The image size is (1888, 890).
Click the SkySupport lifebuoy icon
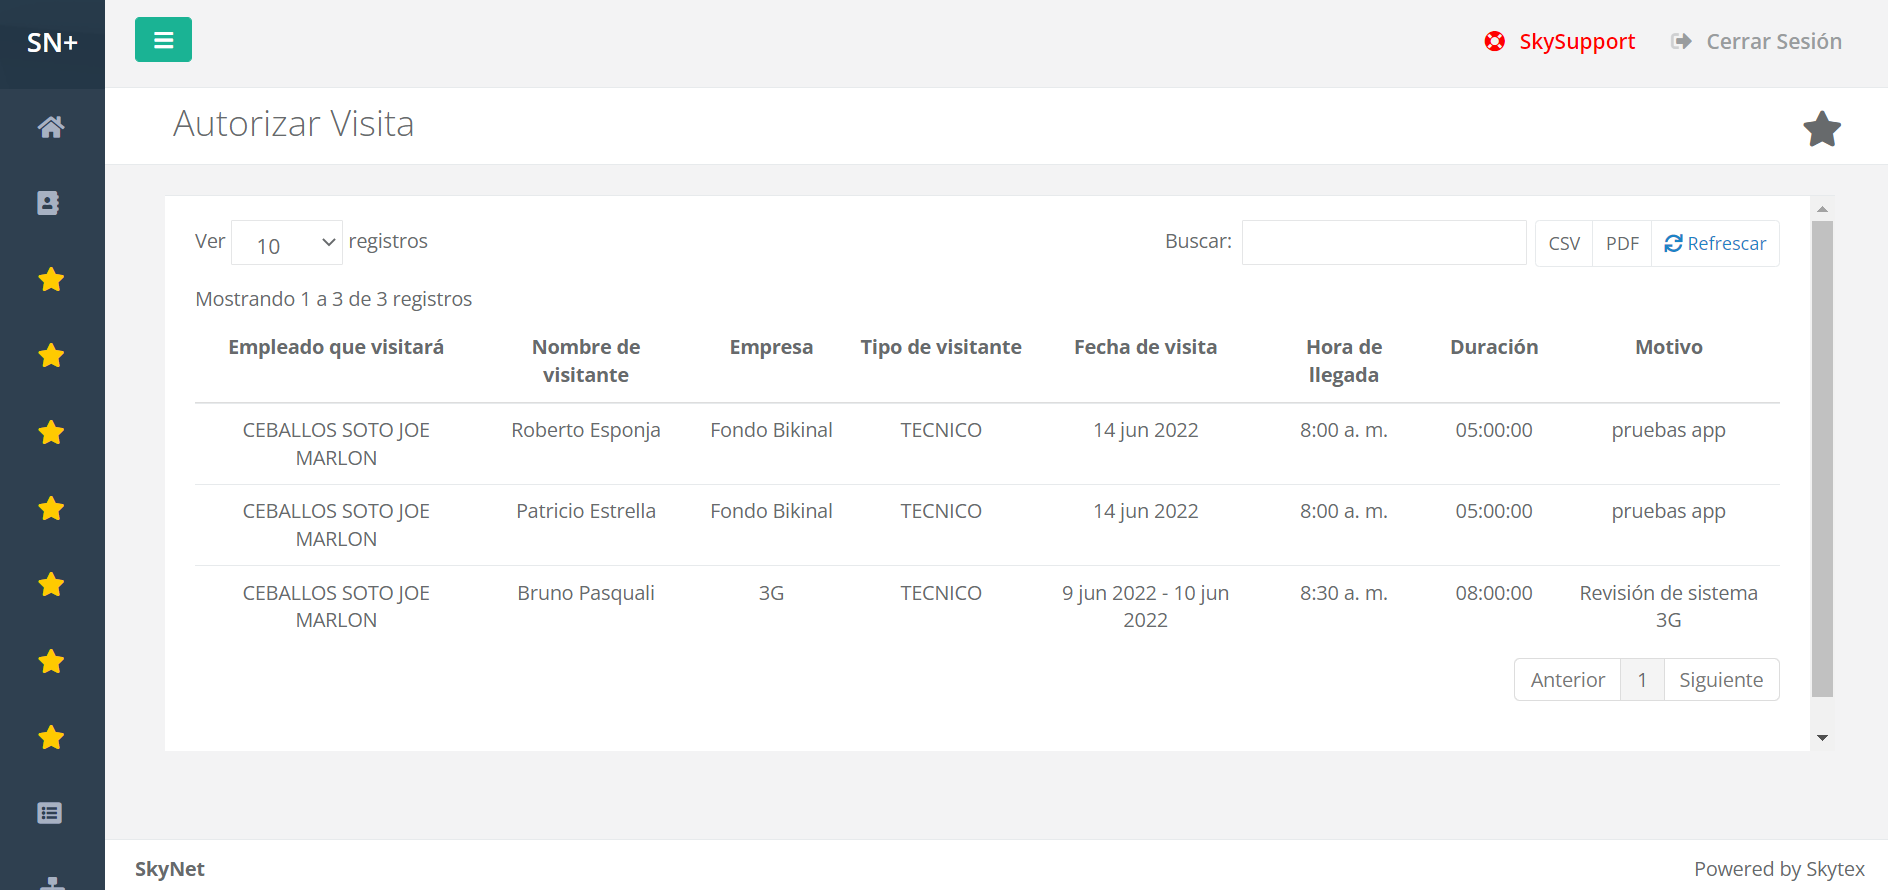click(x=1495, y=41)
